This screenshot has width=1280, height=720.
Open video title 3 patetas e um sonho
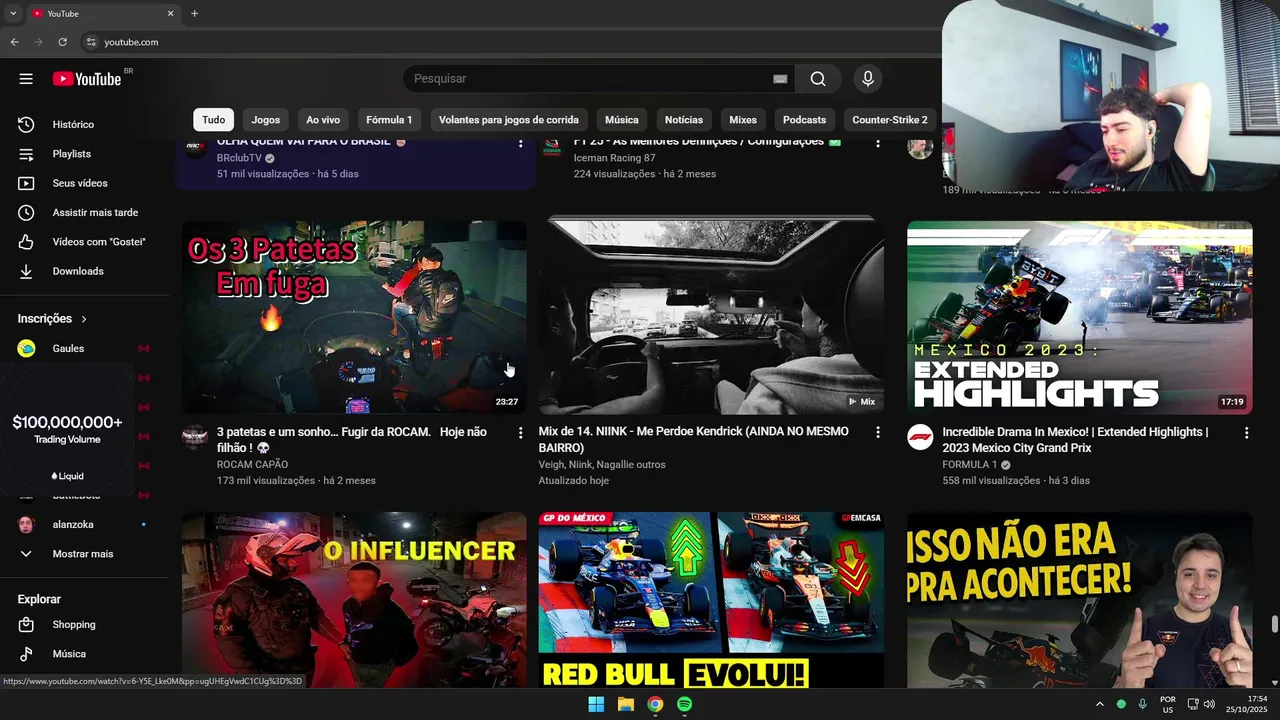point(352,440)
